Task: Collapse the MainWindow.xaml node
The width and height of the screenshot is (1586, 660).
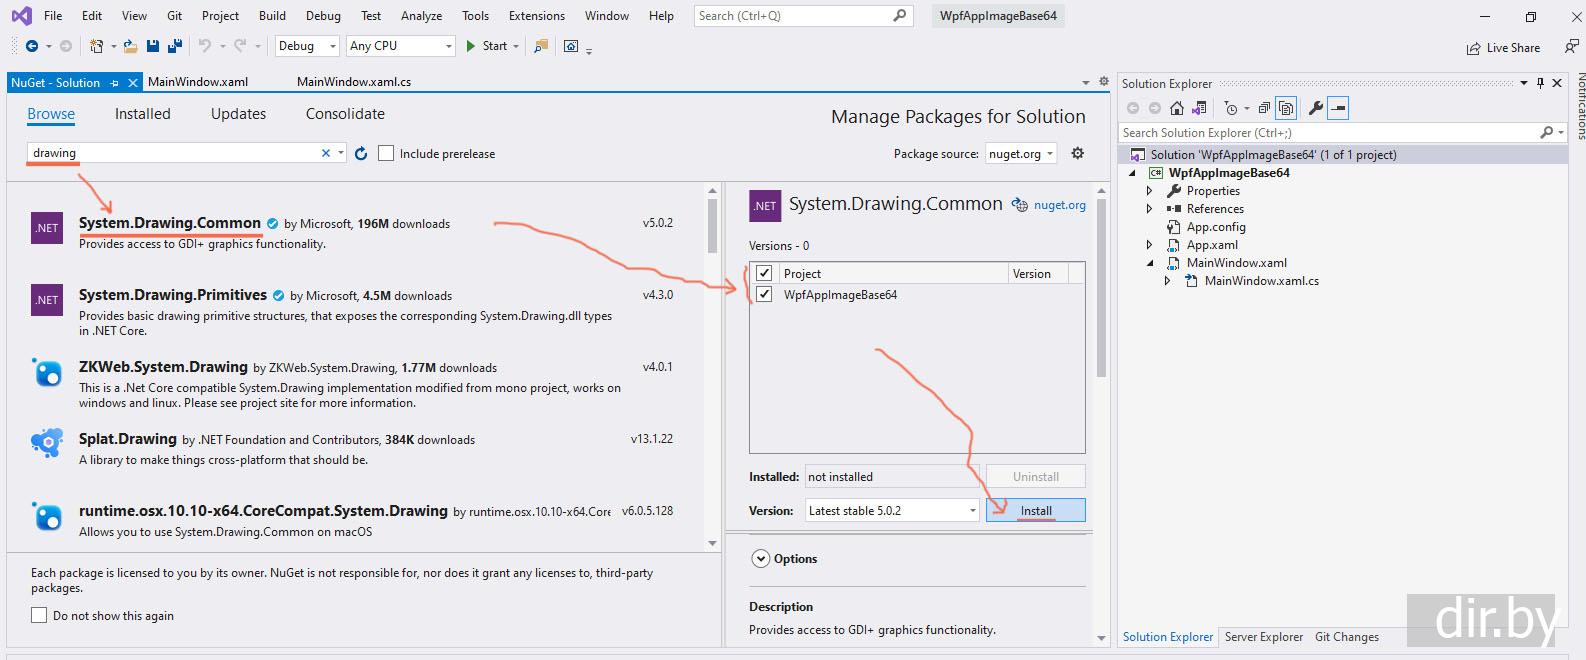Action: pyautogui.click(x=1149, y=263)
